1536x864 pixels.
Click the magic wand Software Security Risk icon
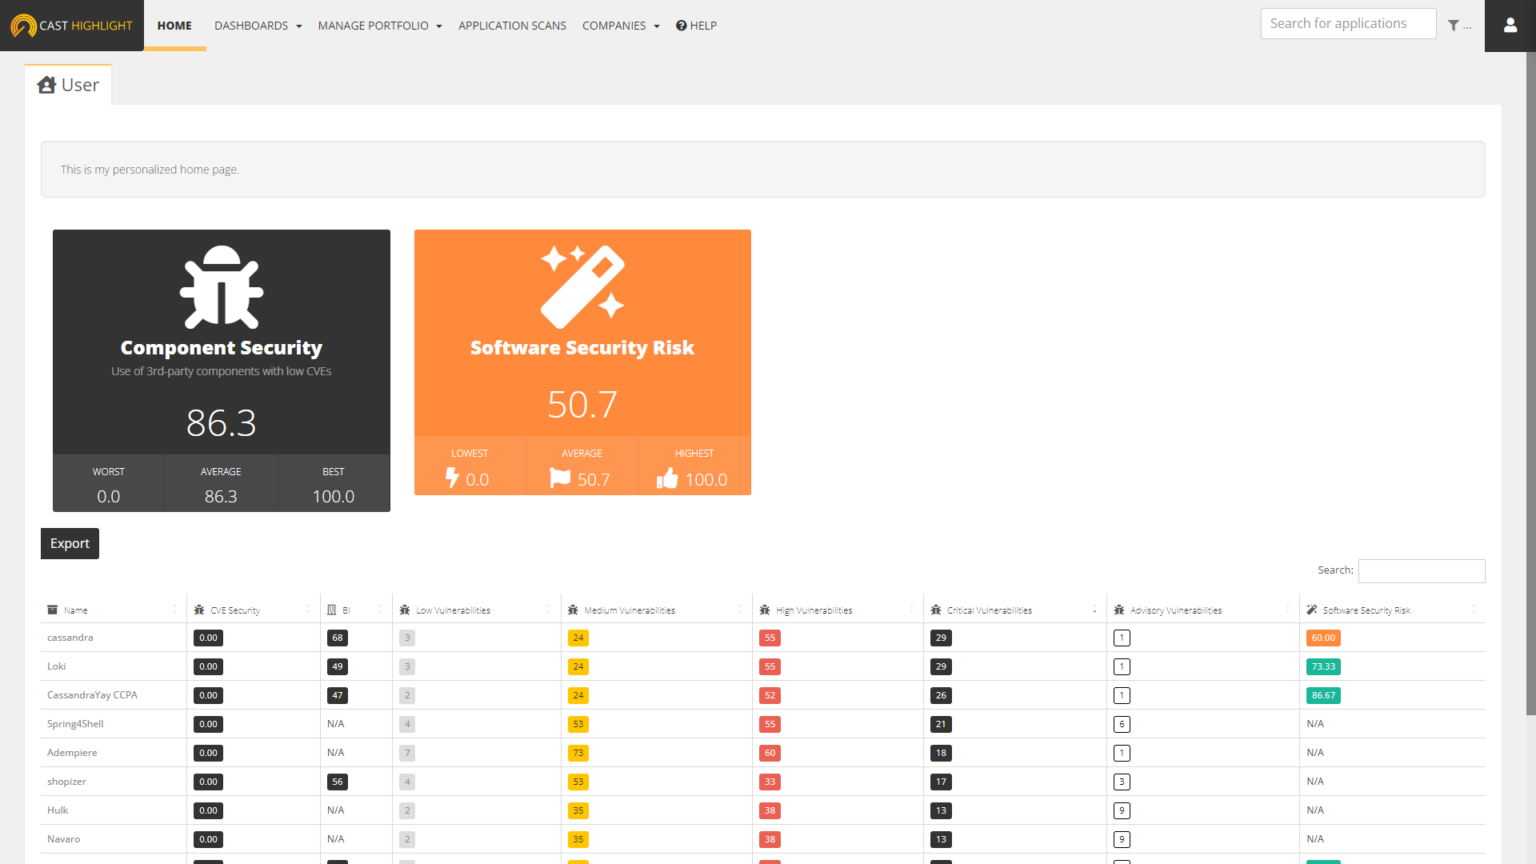tap(582, 287)
